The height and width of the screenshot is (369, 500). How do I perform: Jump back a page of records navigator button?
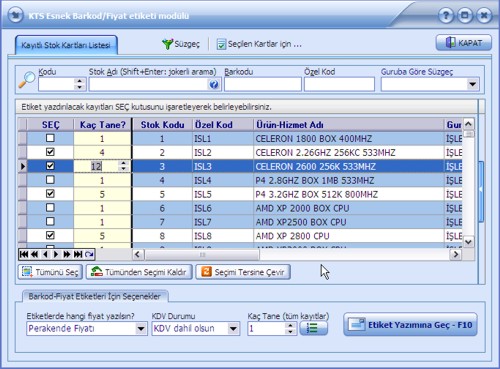[x=35, y=255]
